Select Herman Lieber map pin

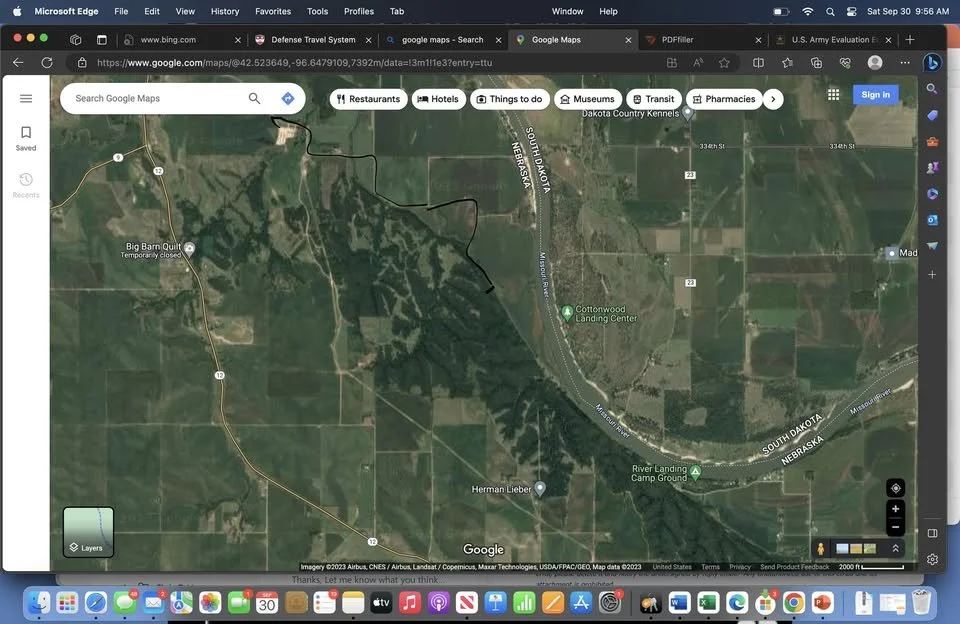(x=539, y=488)
